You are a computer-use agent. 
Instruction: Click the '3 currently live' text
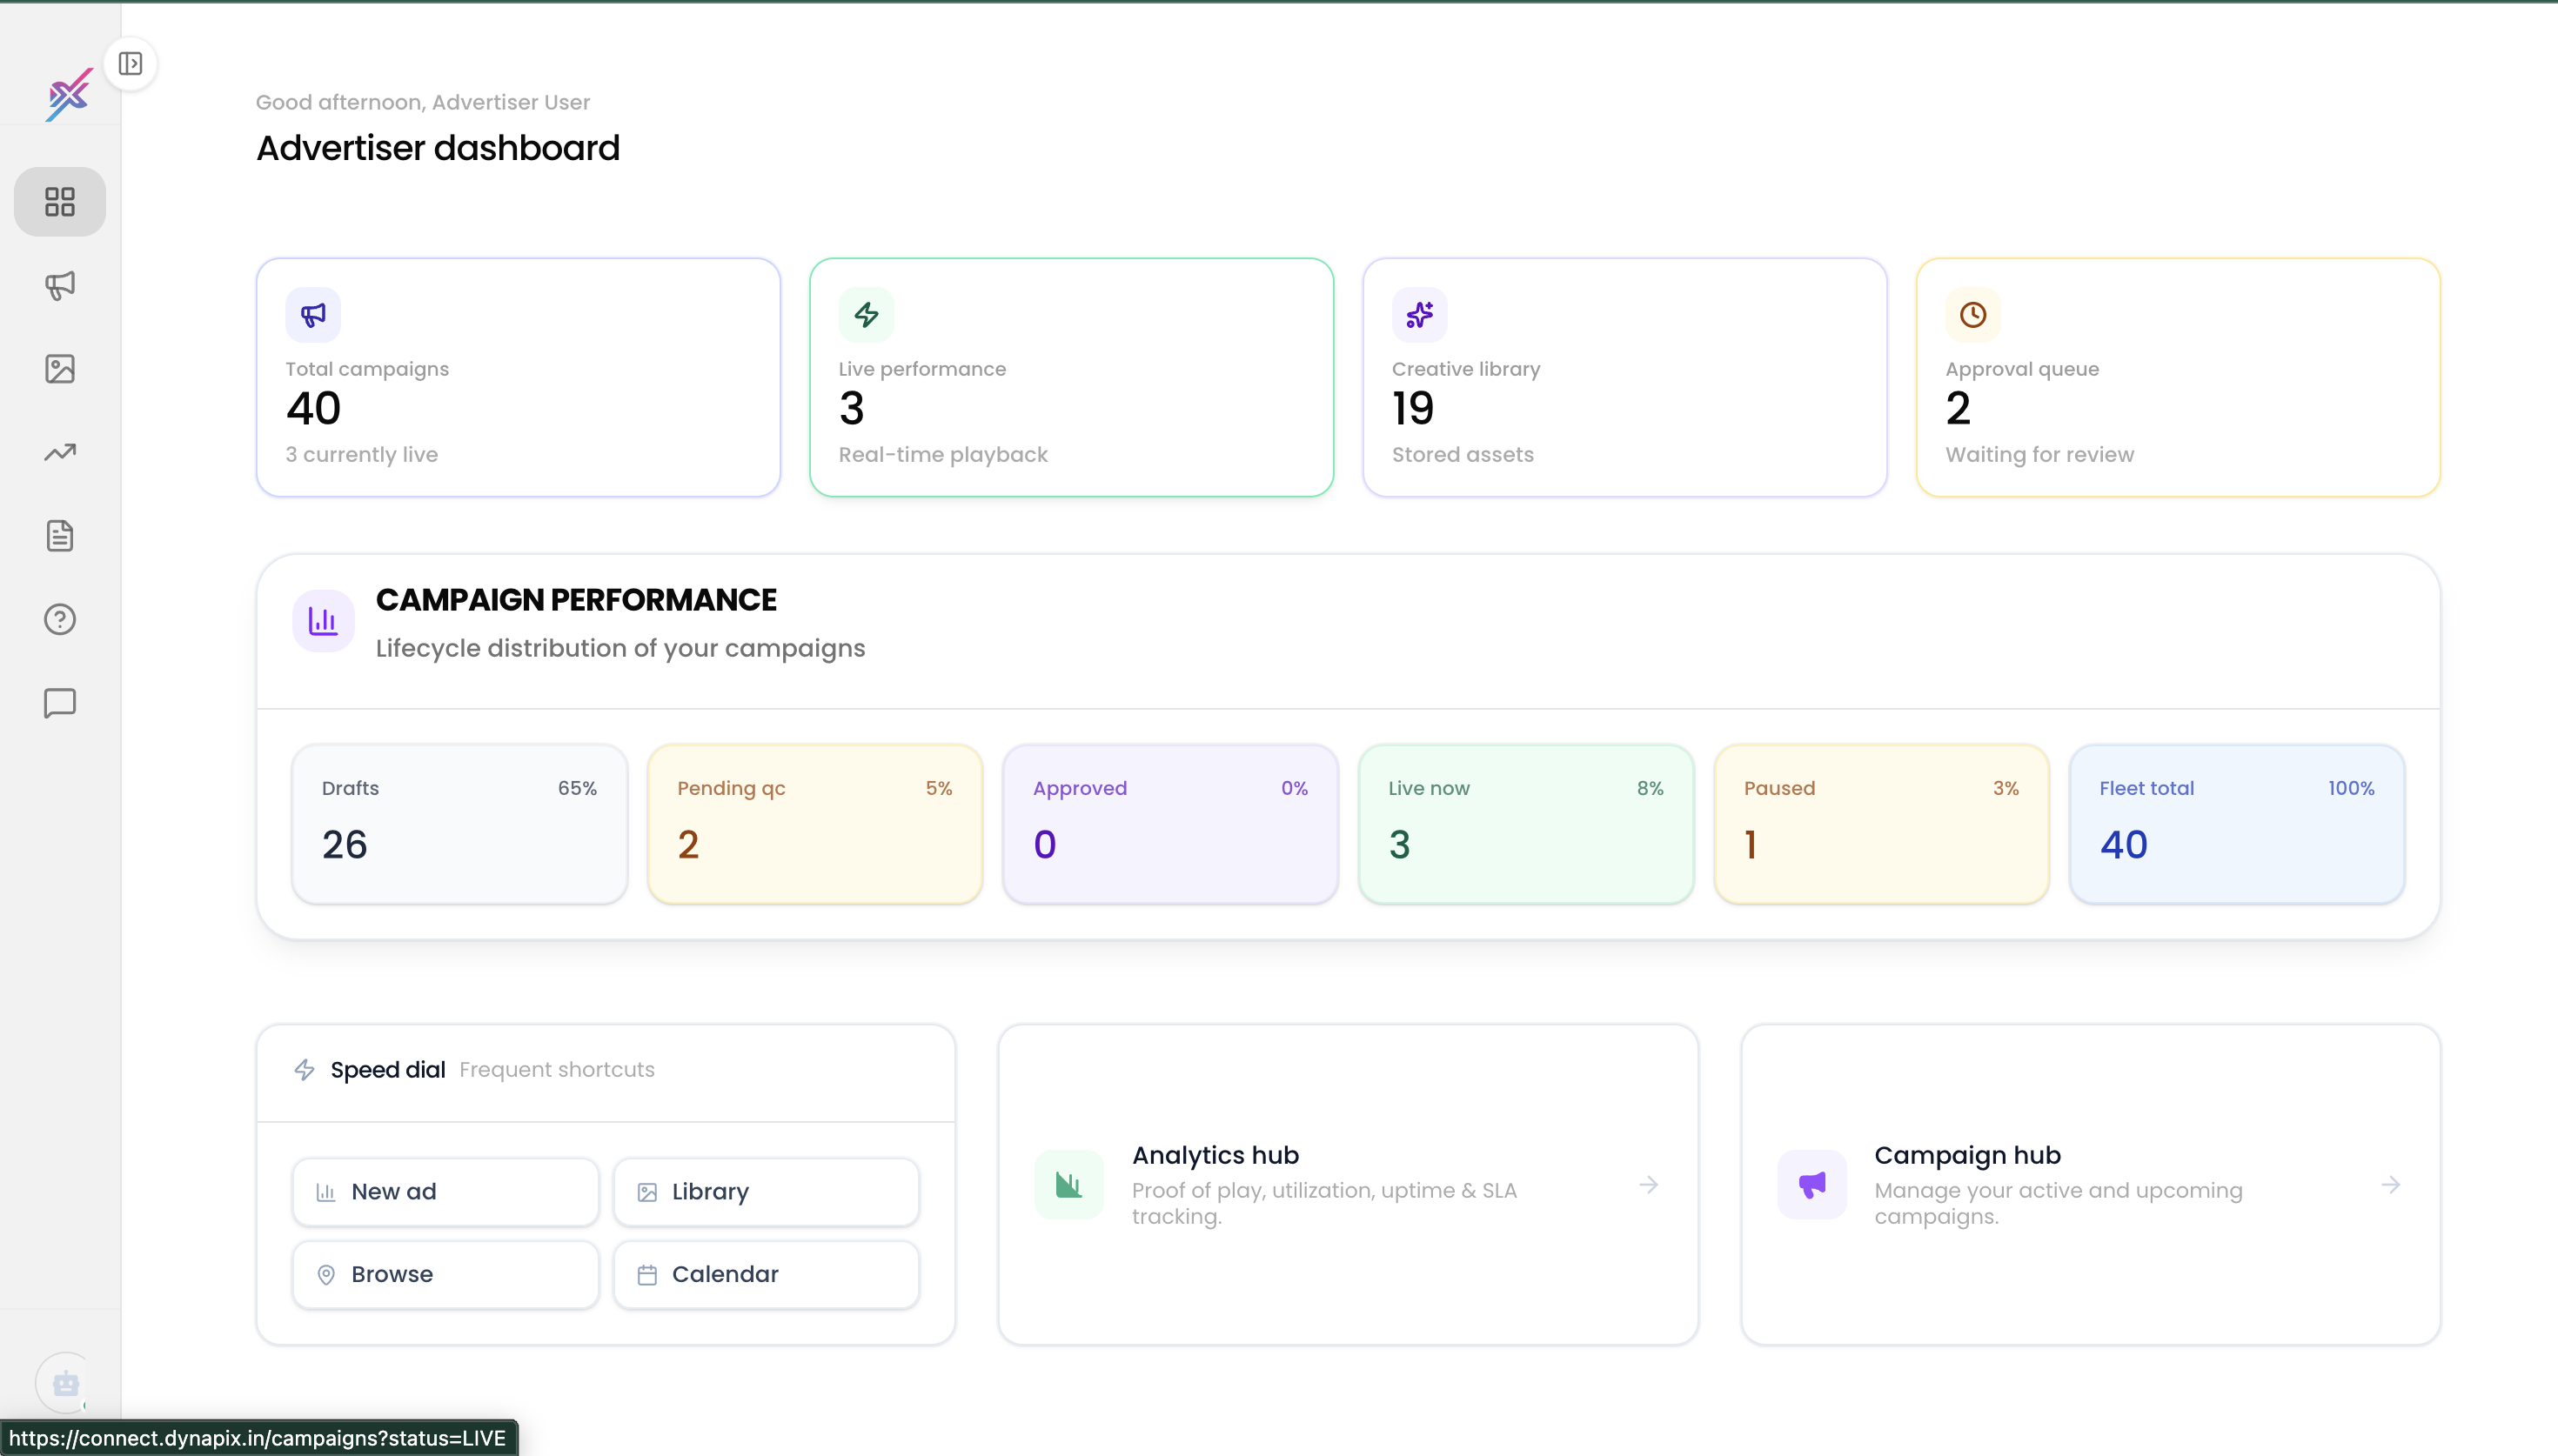pos(362,455)
